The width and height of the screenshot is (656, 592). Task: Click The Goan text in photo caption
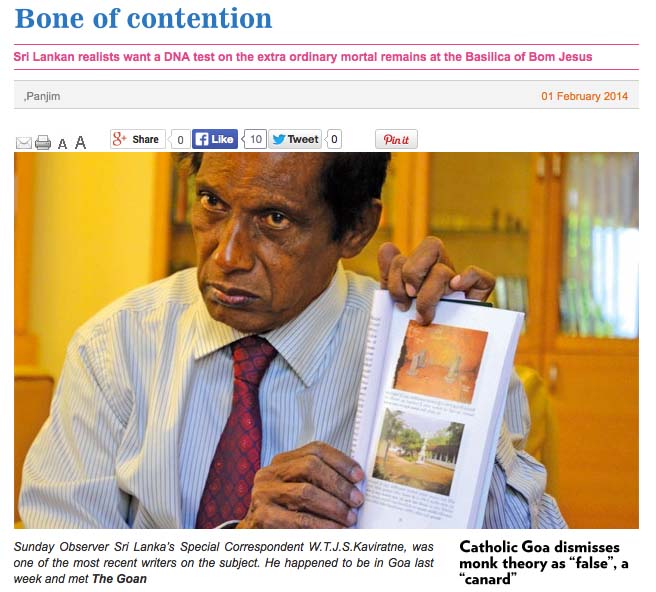pos(119,579)
